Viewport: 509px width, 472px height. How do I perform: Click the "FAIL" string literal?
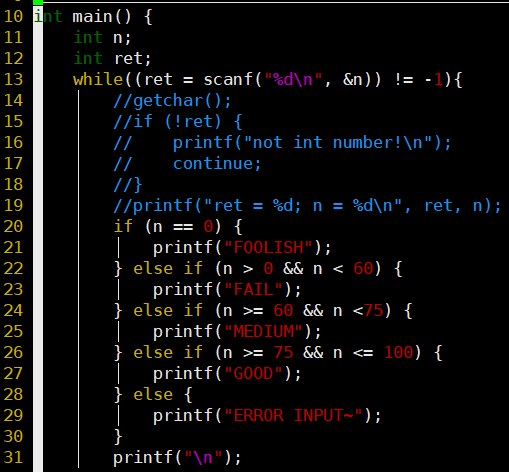pyautogui.click(x=253, y=289)
